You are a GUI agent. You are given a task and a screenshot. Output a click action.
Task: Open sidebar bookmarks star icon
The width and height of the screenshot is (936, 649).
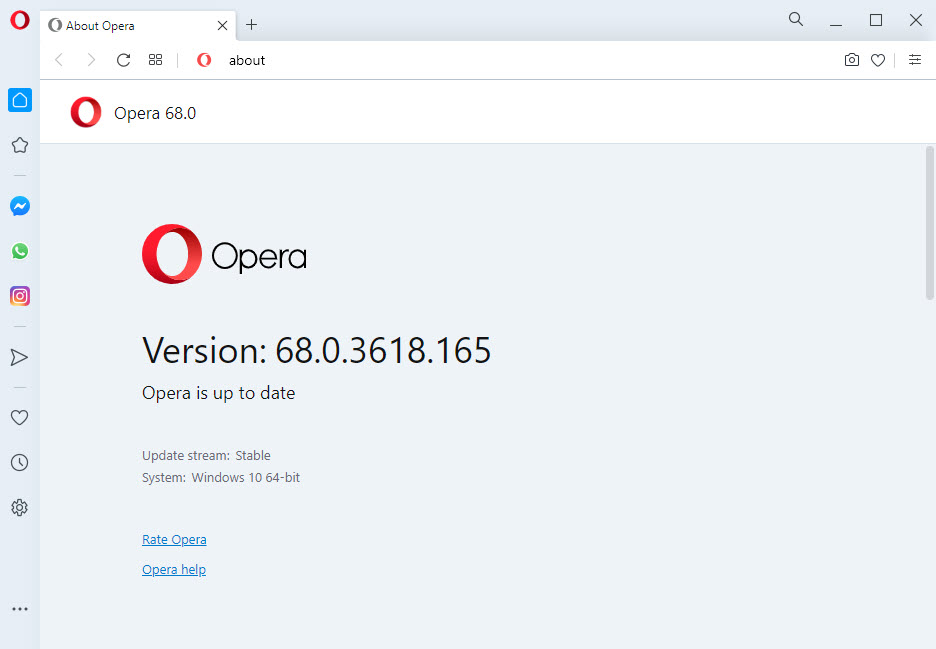tap(20, 145)
